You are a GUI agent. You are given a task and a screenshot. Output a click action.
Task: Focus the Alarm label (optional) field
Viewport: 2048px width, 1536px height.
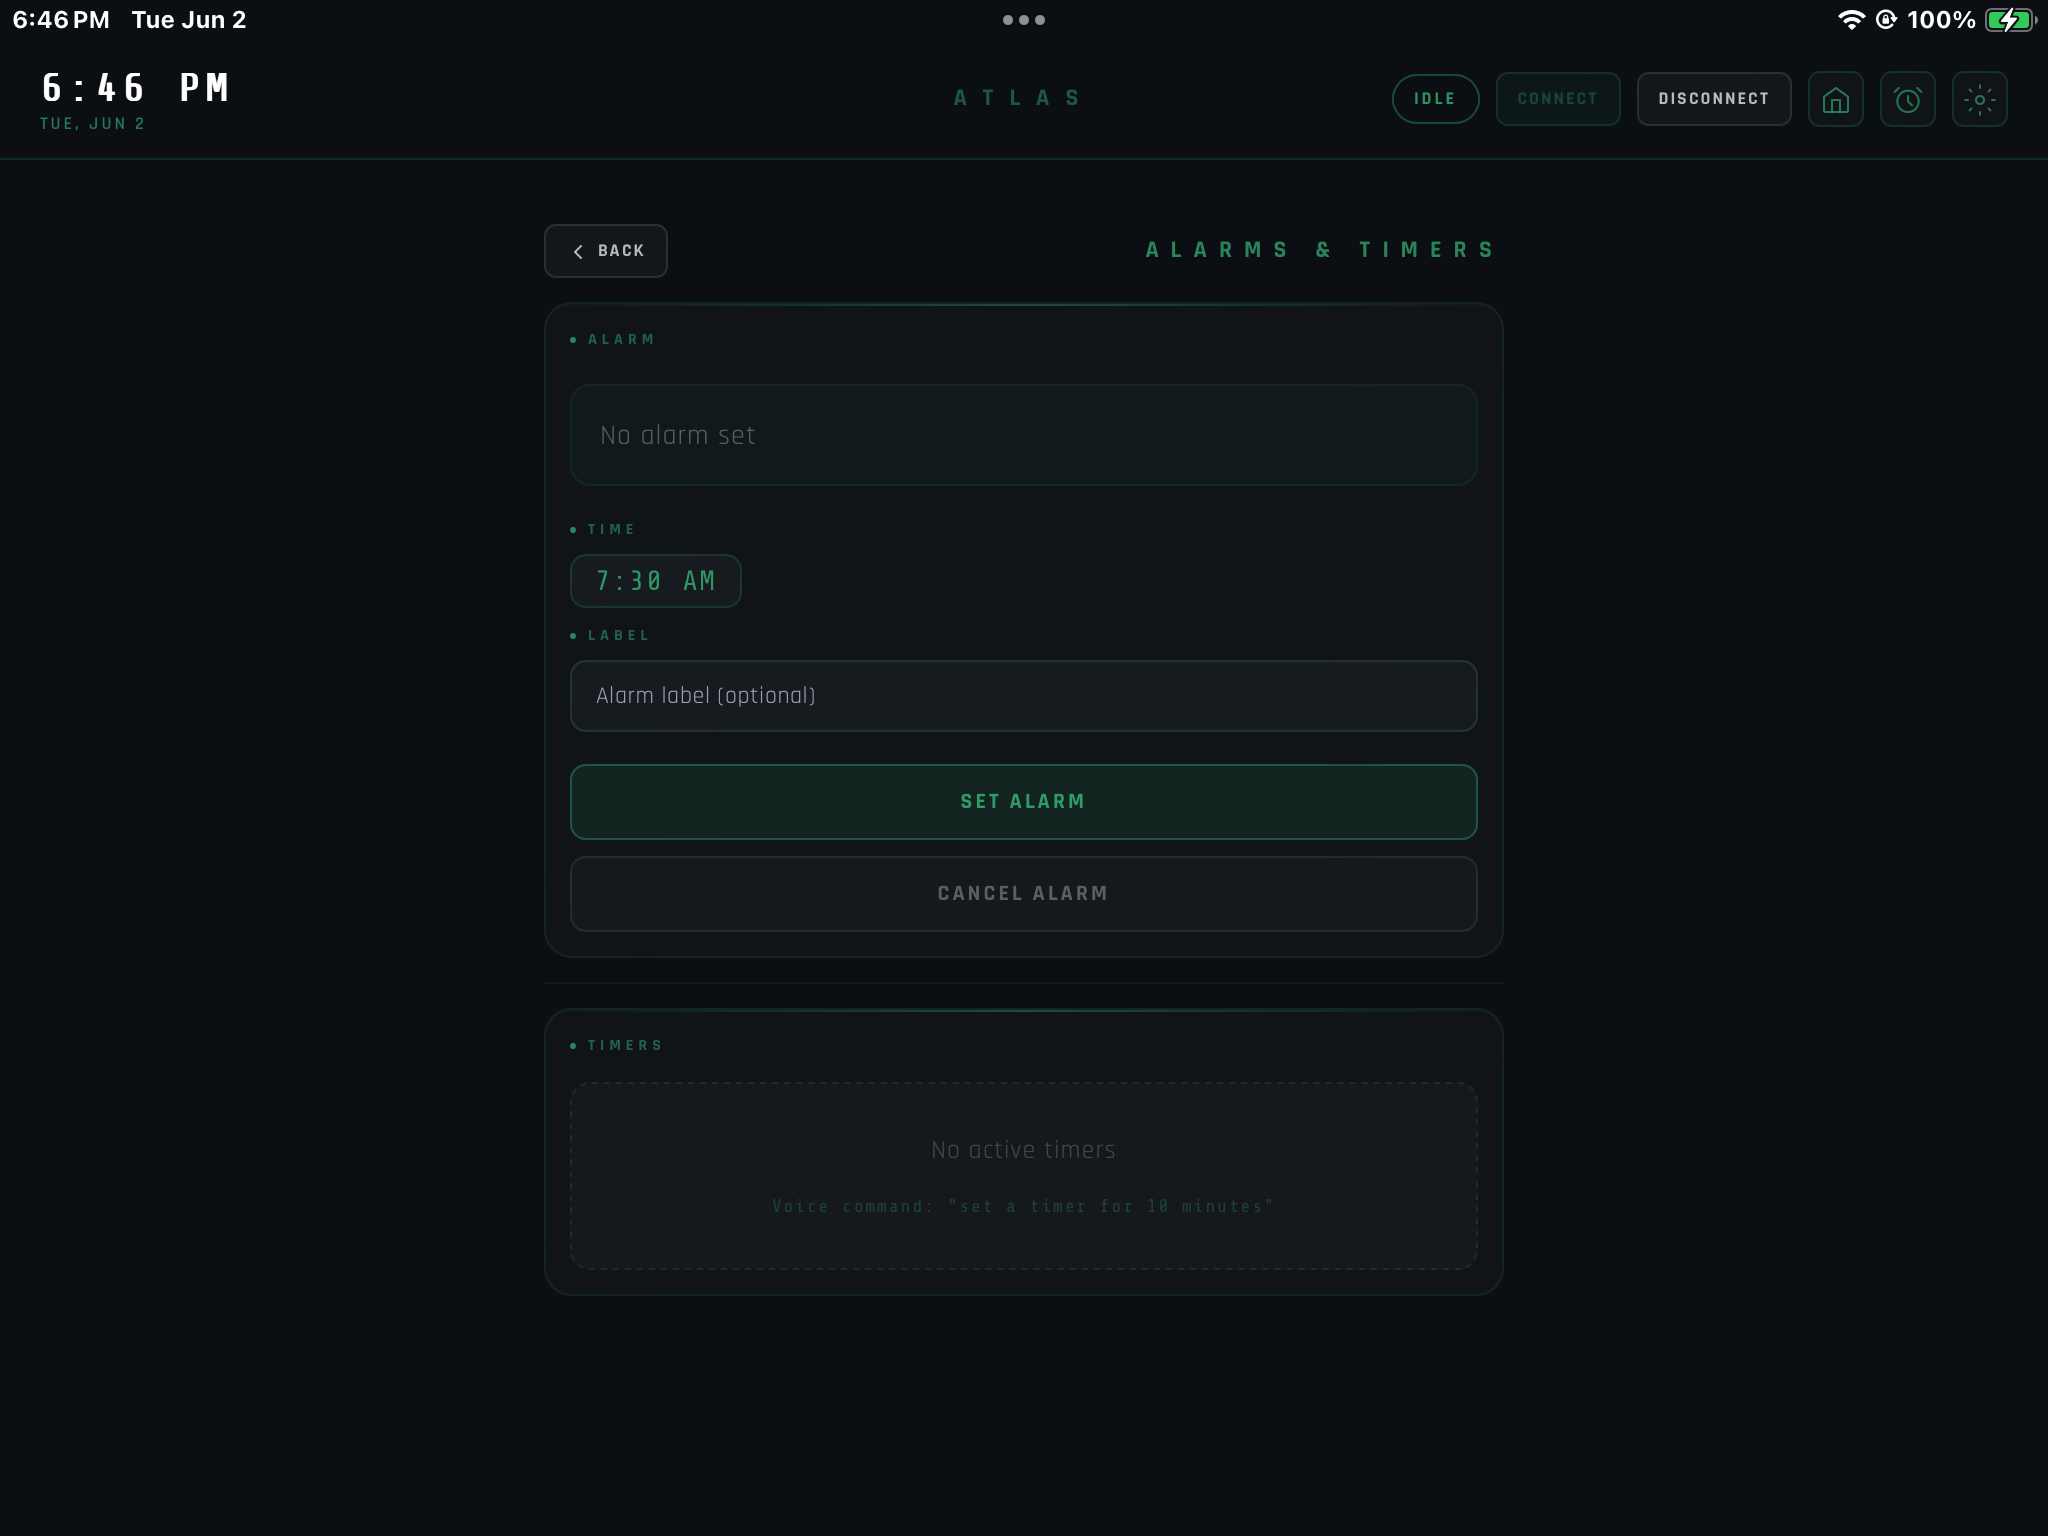pos(1023,696)
